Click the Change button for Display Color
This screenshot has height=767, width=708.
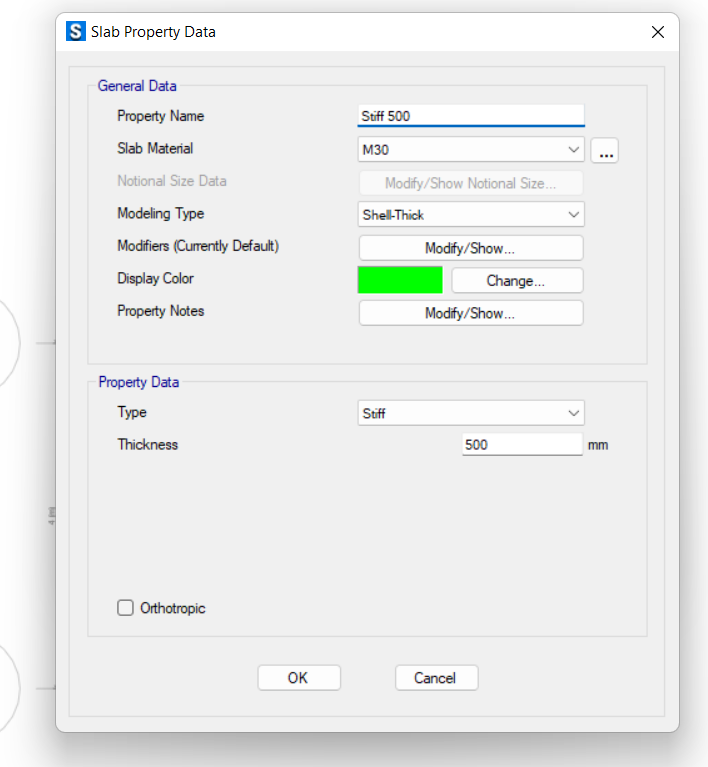tap(517, 281)
